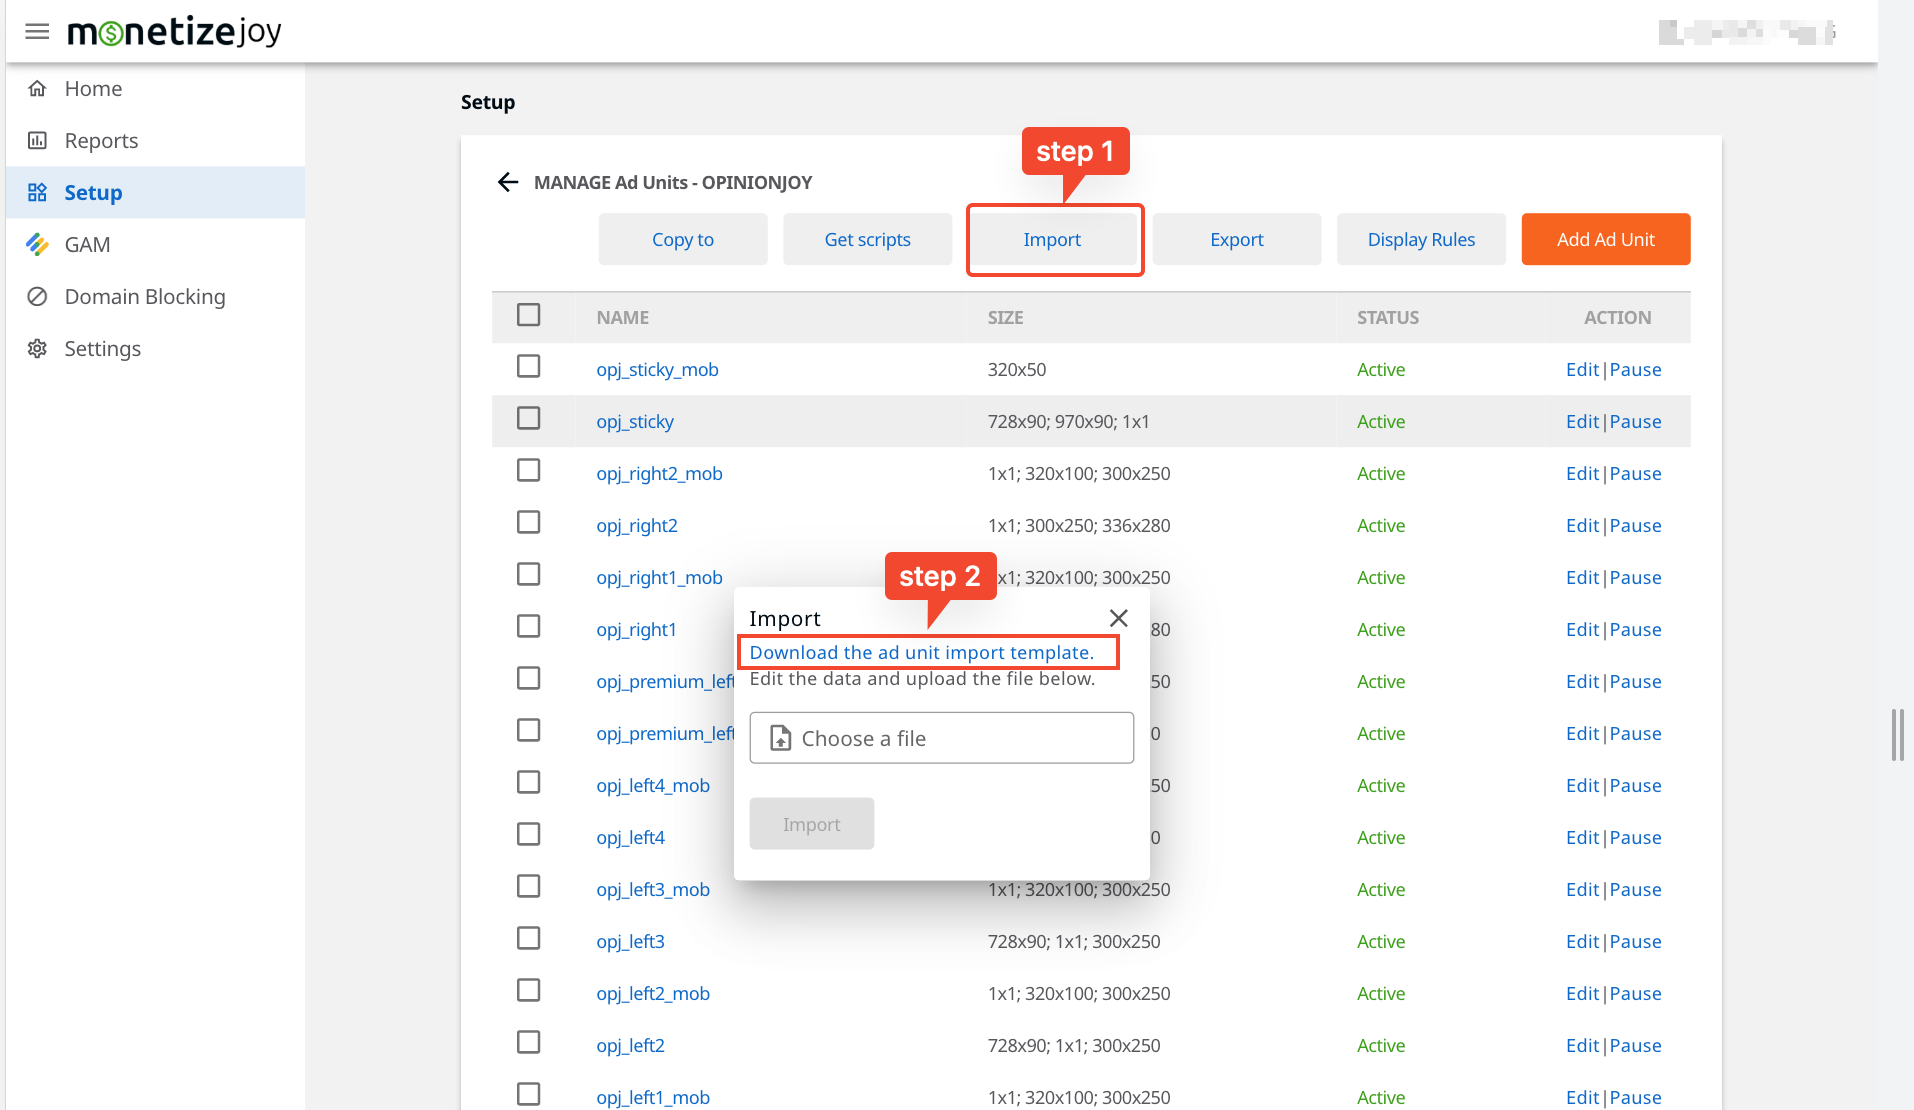Image resolution: width=1914 pixels, height=1110 pixels.
Task: Open the Choose a file field
Action: [x=941, y=738]
